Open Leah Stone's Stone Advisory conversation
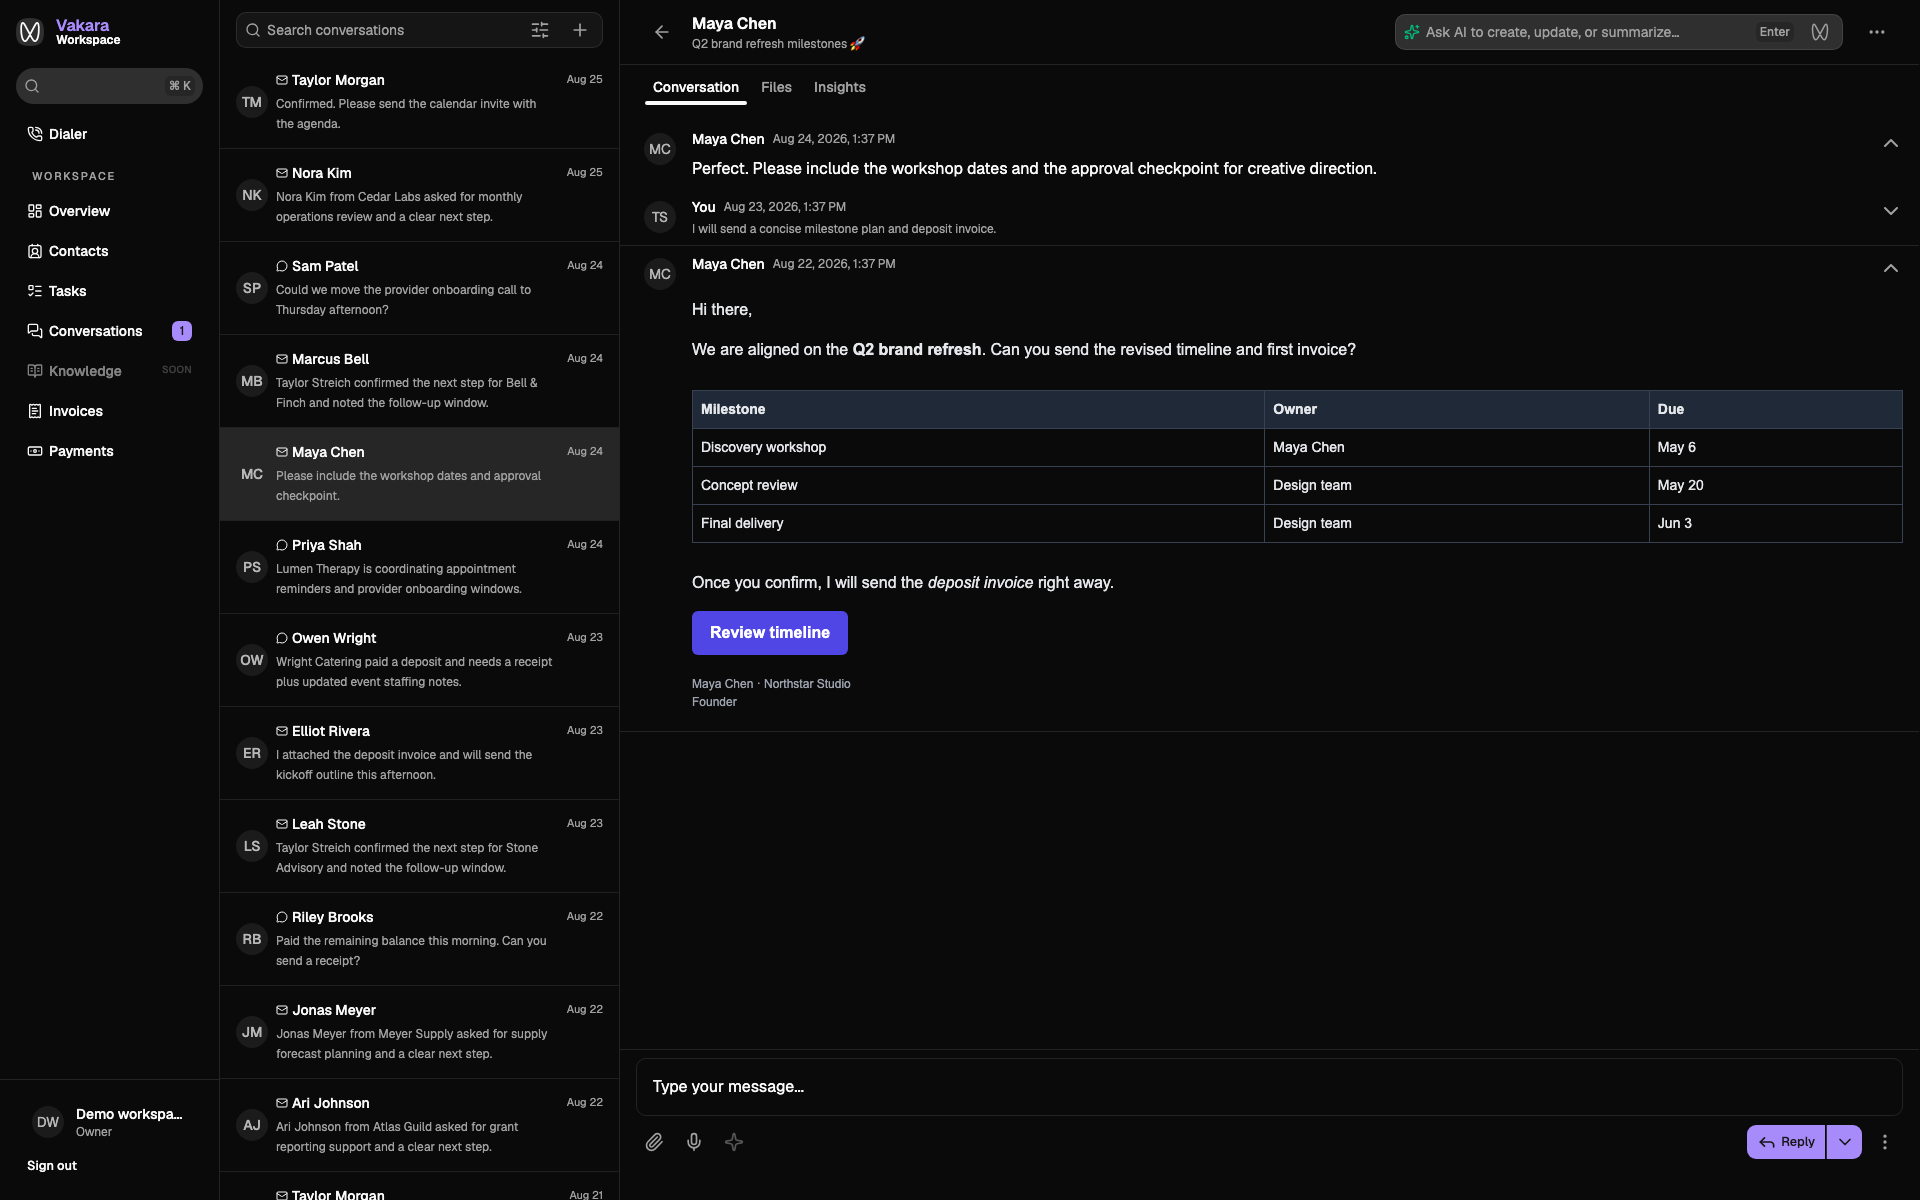This screenshot has height=1200, width=1920. pos(420,846)
